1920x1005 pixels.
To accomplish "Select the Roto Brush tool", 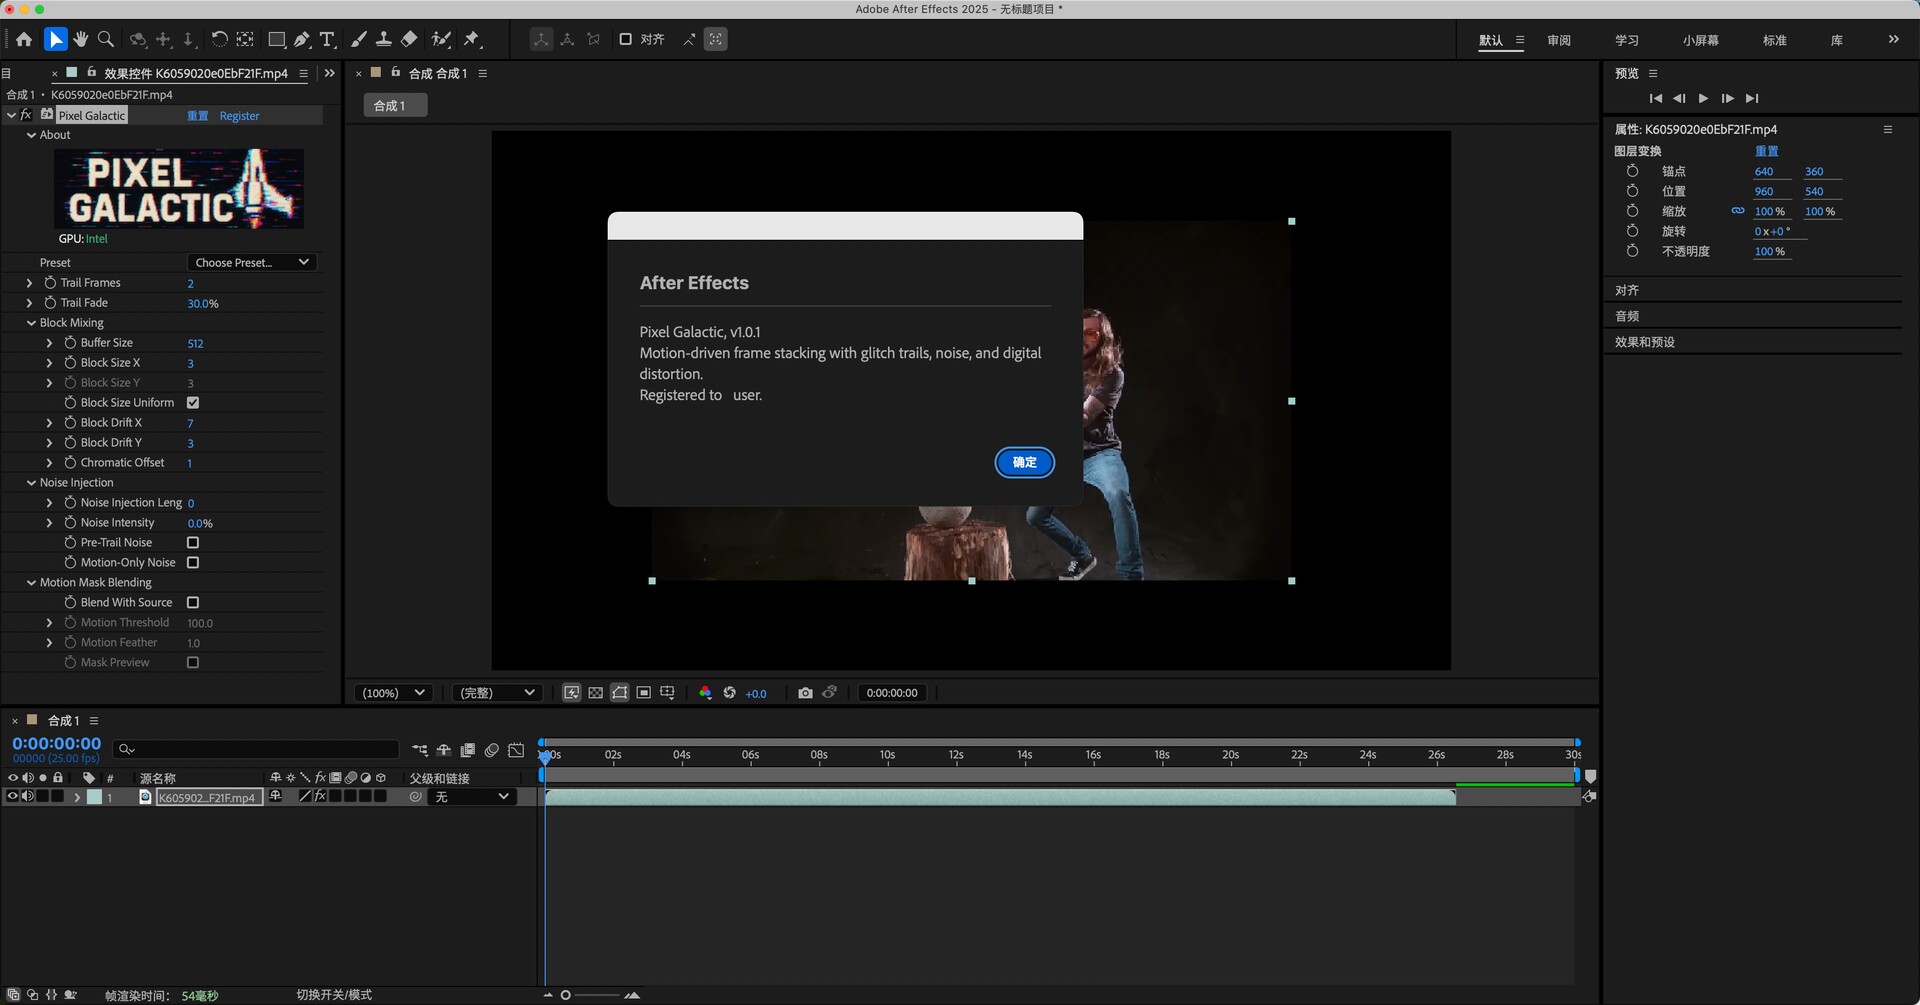I will [441, 39].
